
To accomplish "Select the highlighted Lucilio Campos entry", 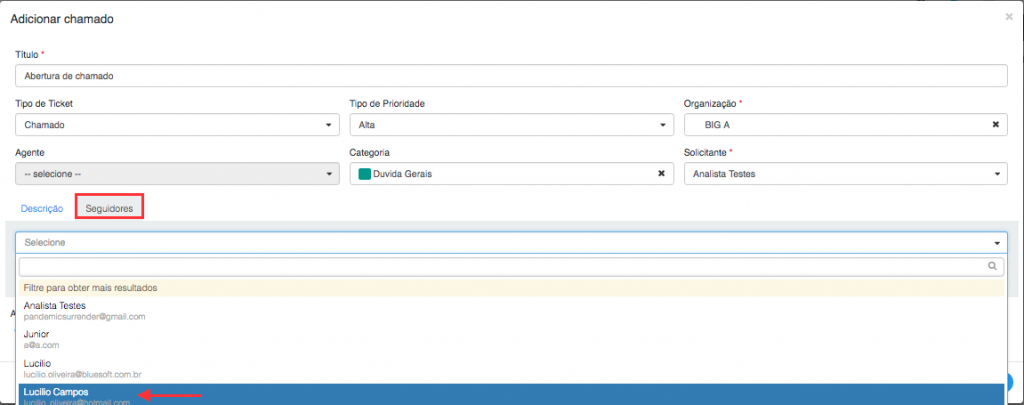I will (x=511, y=395).
